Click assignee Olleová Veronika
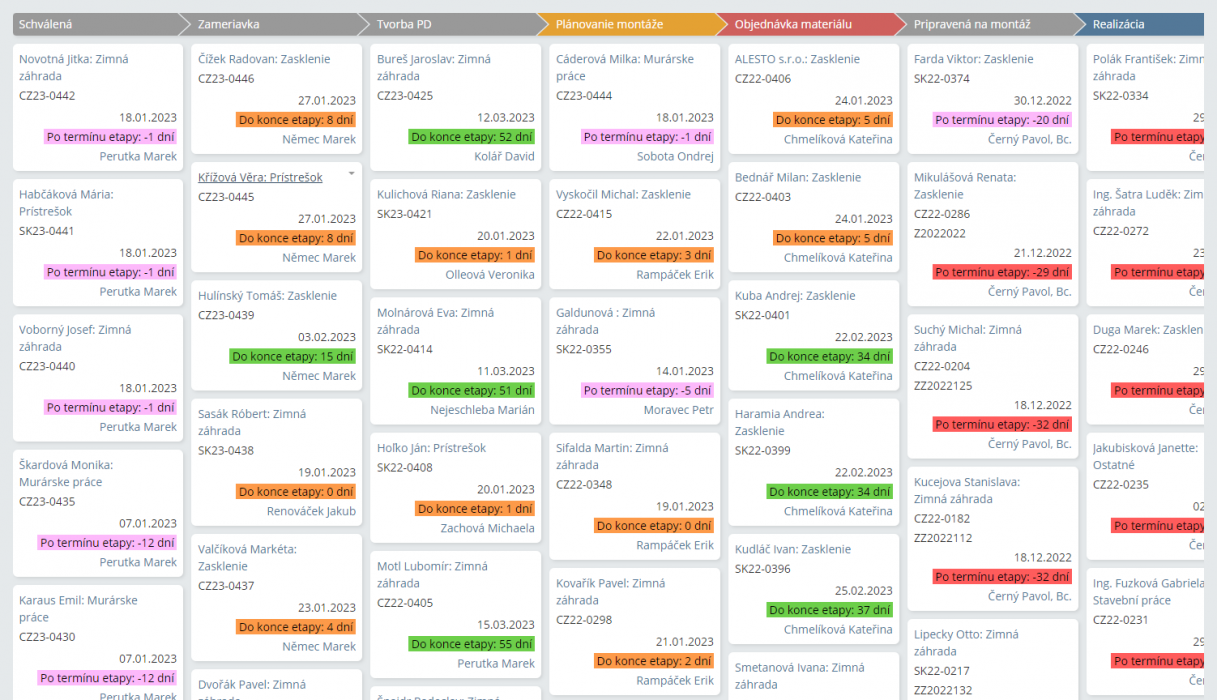 [490, 275]
